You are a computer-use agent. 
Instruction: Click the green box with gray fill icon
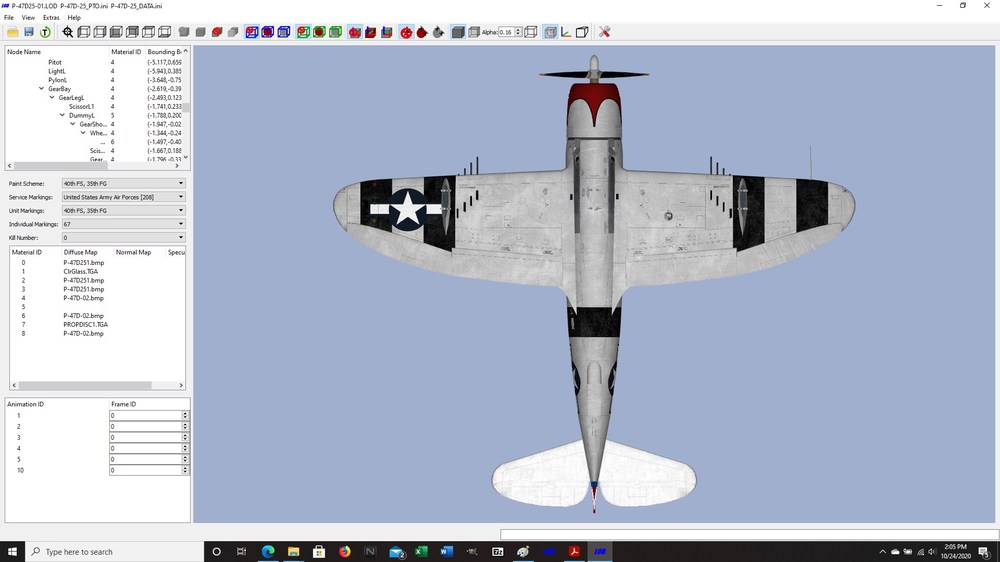[x=335, y=32]
